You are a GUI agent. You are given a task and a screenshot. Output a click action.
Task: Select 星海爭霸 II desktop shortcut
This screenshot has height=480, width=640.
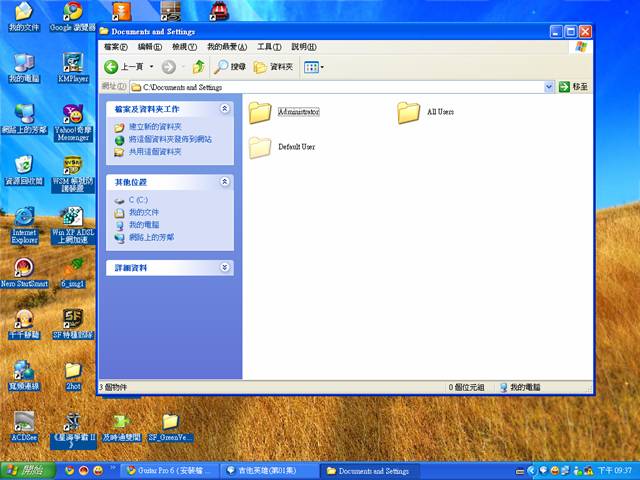point(73,430)
